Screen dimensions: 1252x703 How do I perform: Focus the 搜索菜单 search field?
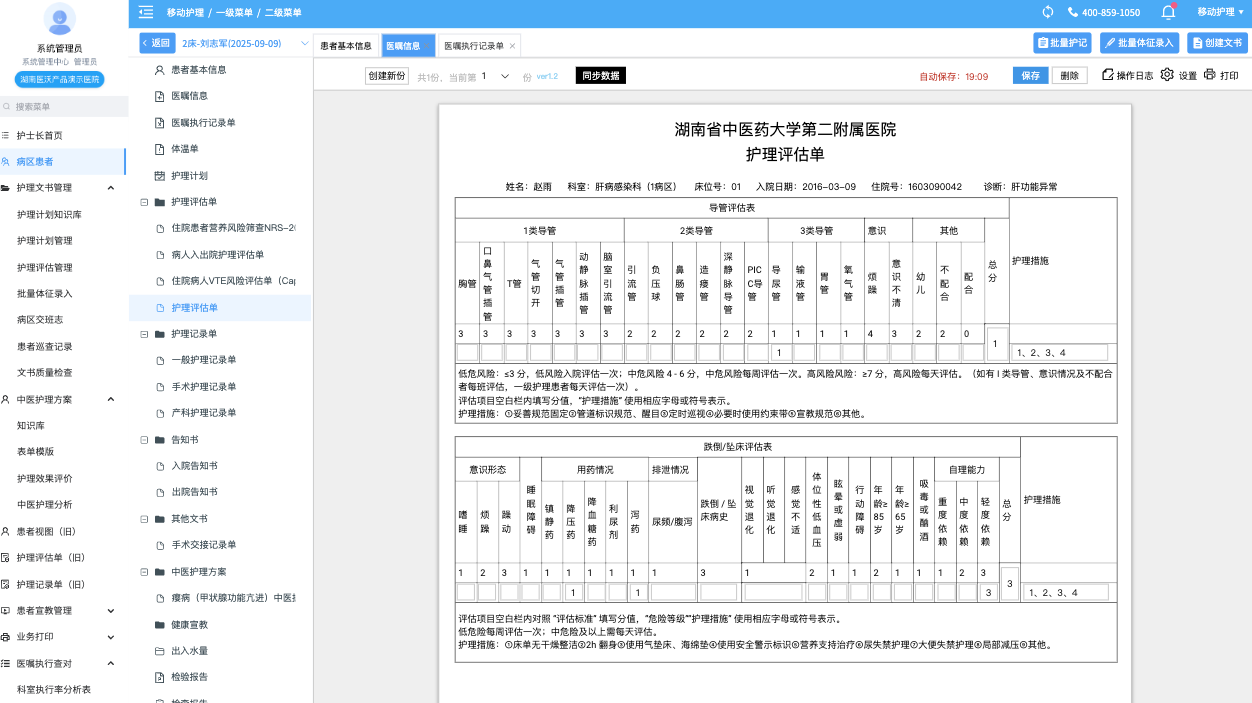[x=64, y=106]
